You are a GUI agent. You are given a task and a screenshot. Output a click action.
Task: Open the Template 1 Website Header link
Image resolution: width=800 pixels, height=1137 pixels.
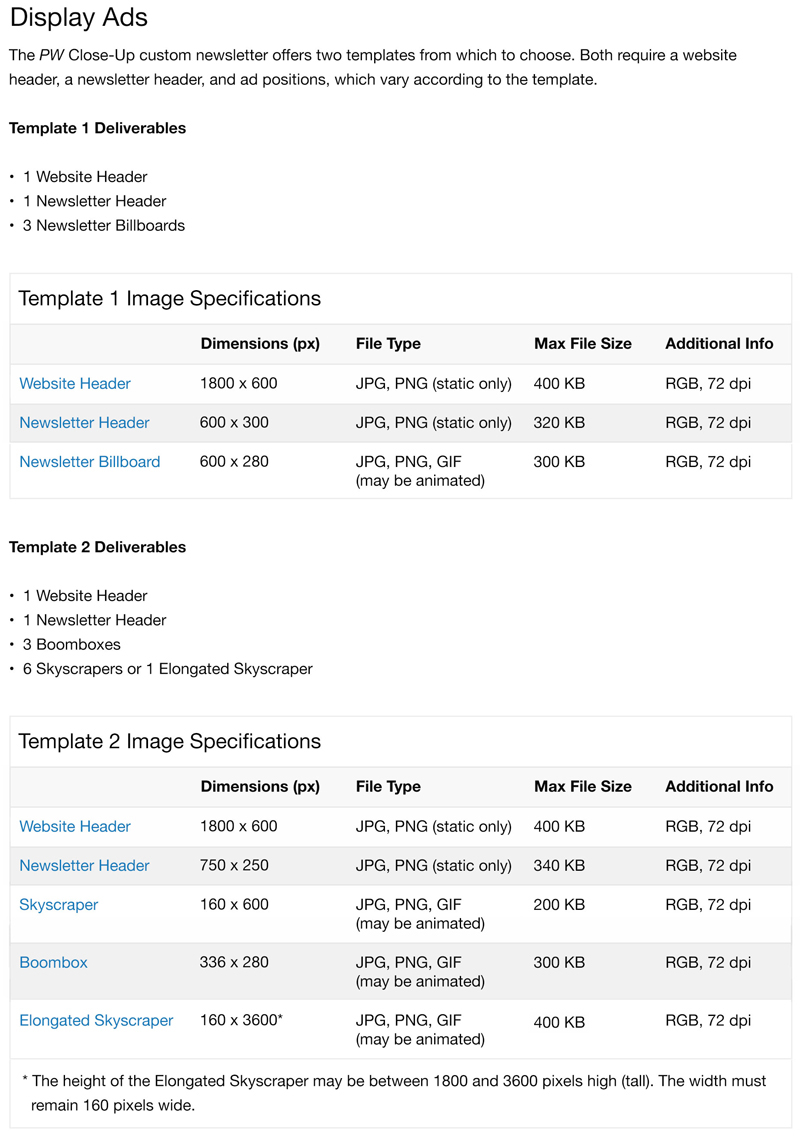(75, 384)
